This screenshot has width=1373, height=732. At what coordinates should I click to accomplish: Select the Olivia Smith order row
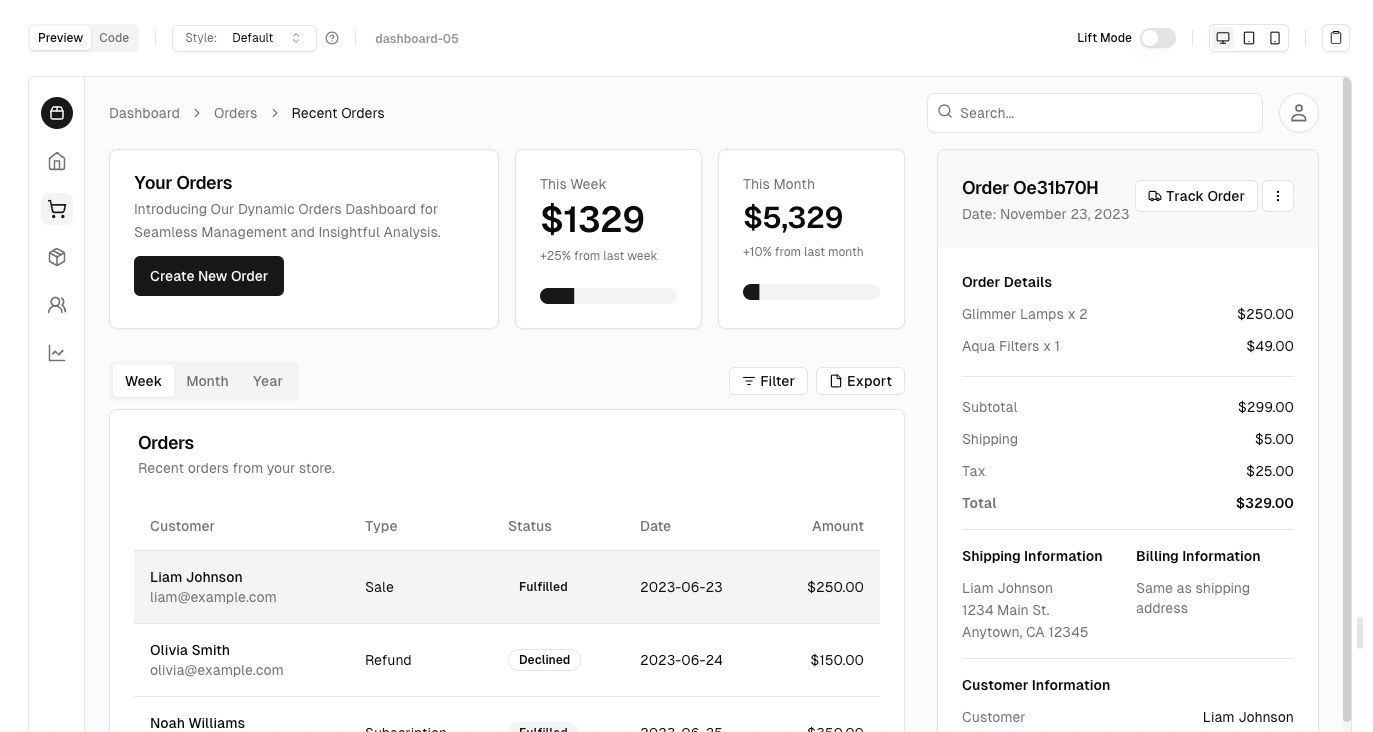pos(507,660)
